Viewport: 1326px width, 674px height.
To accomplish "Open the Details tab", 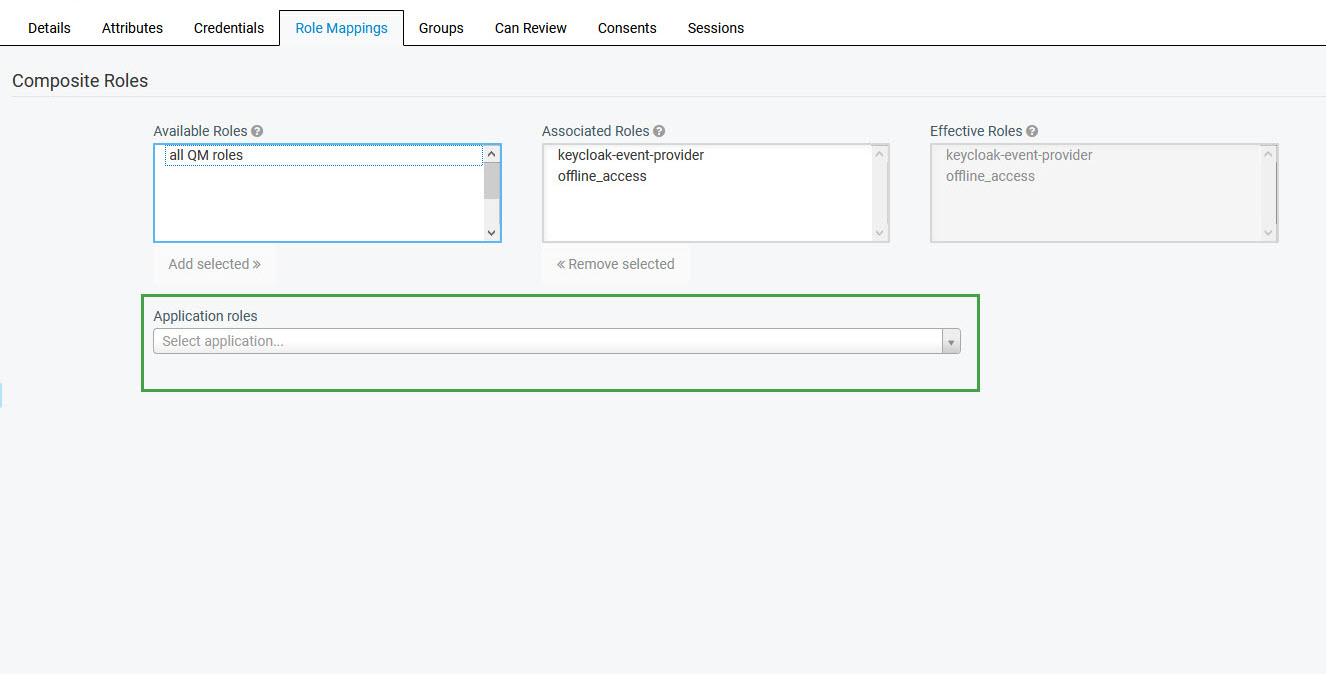I will pyautogui.click(x=49, y=28).
